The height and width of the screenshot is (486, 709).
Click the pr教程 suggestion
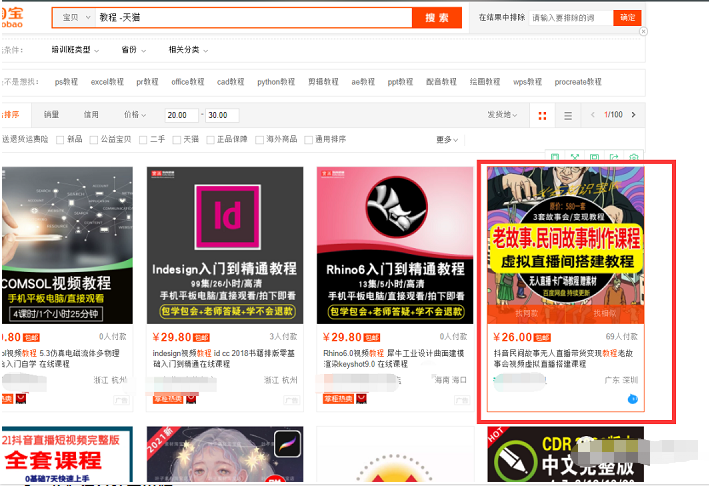(147, 82)
